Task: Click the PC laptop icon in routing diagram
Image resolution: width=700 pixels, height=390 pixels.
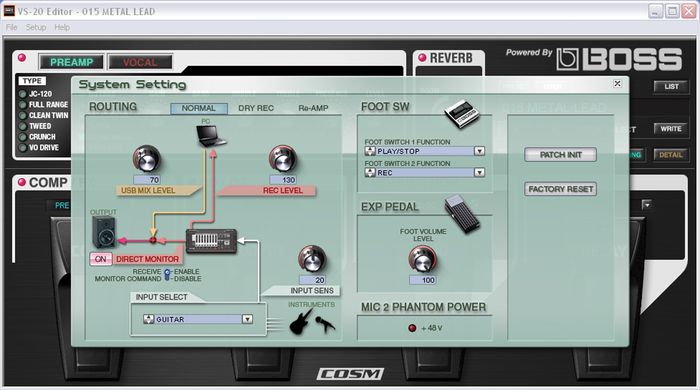Action: point(211,136)
